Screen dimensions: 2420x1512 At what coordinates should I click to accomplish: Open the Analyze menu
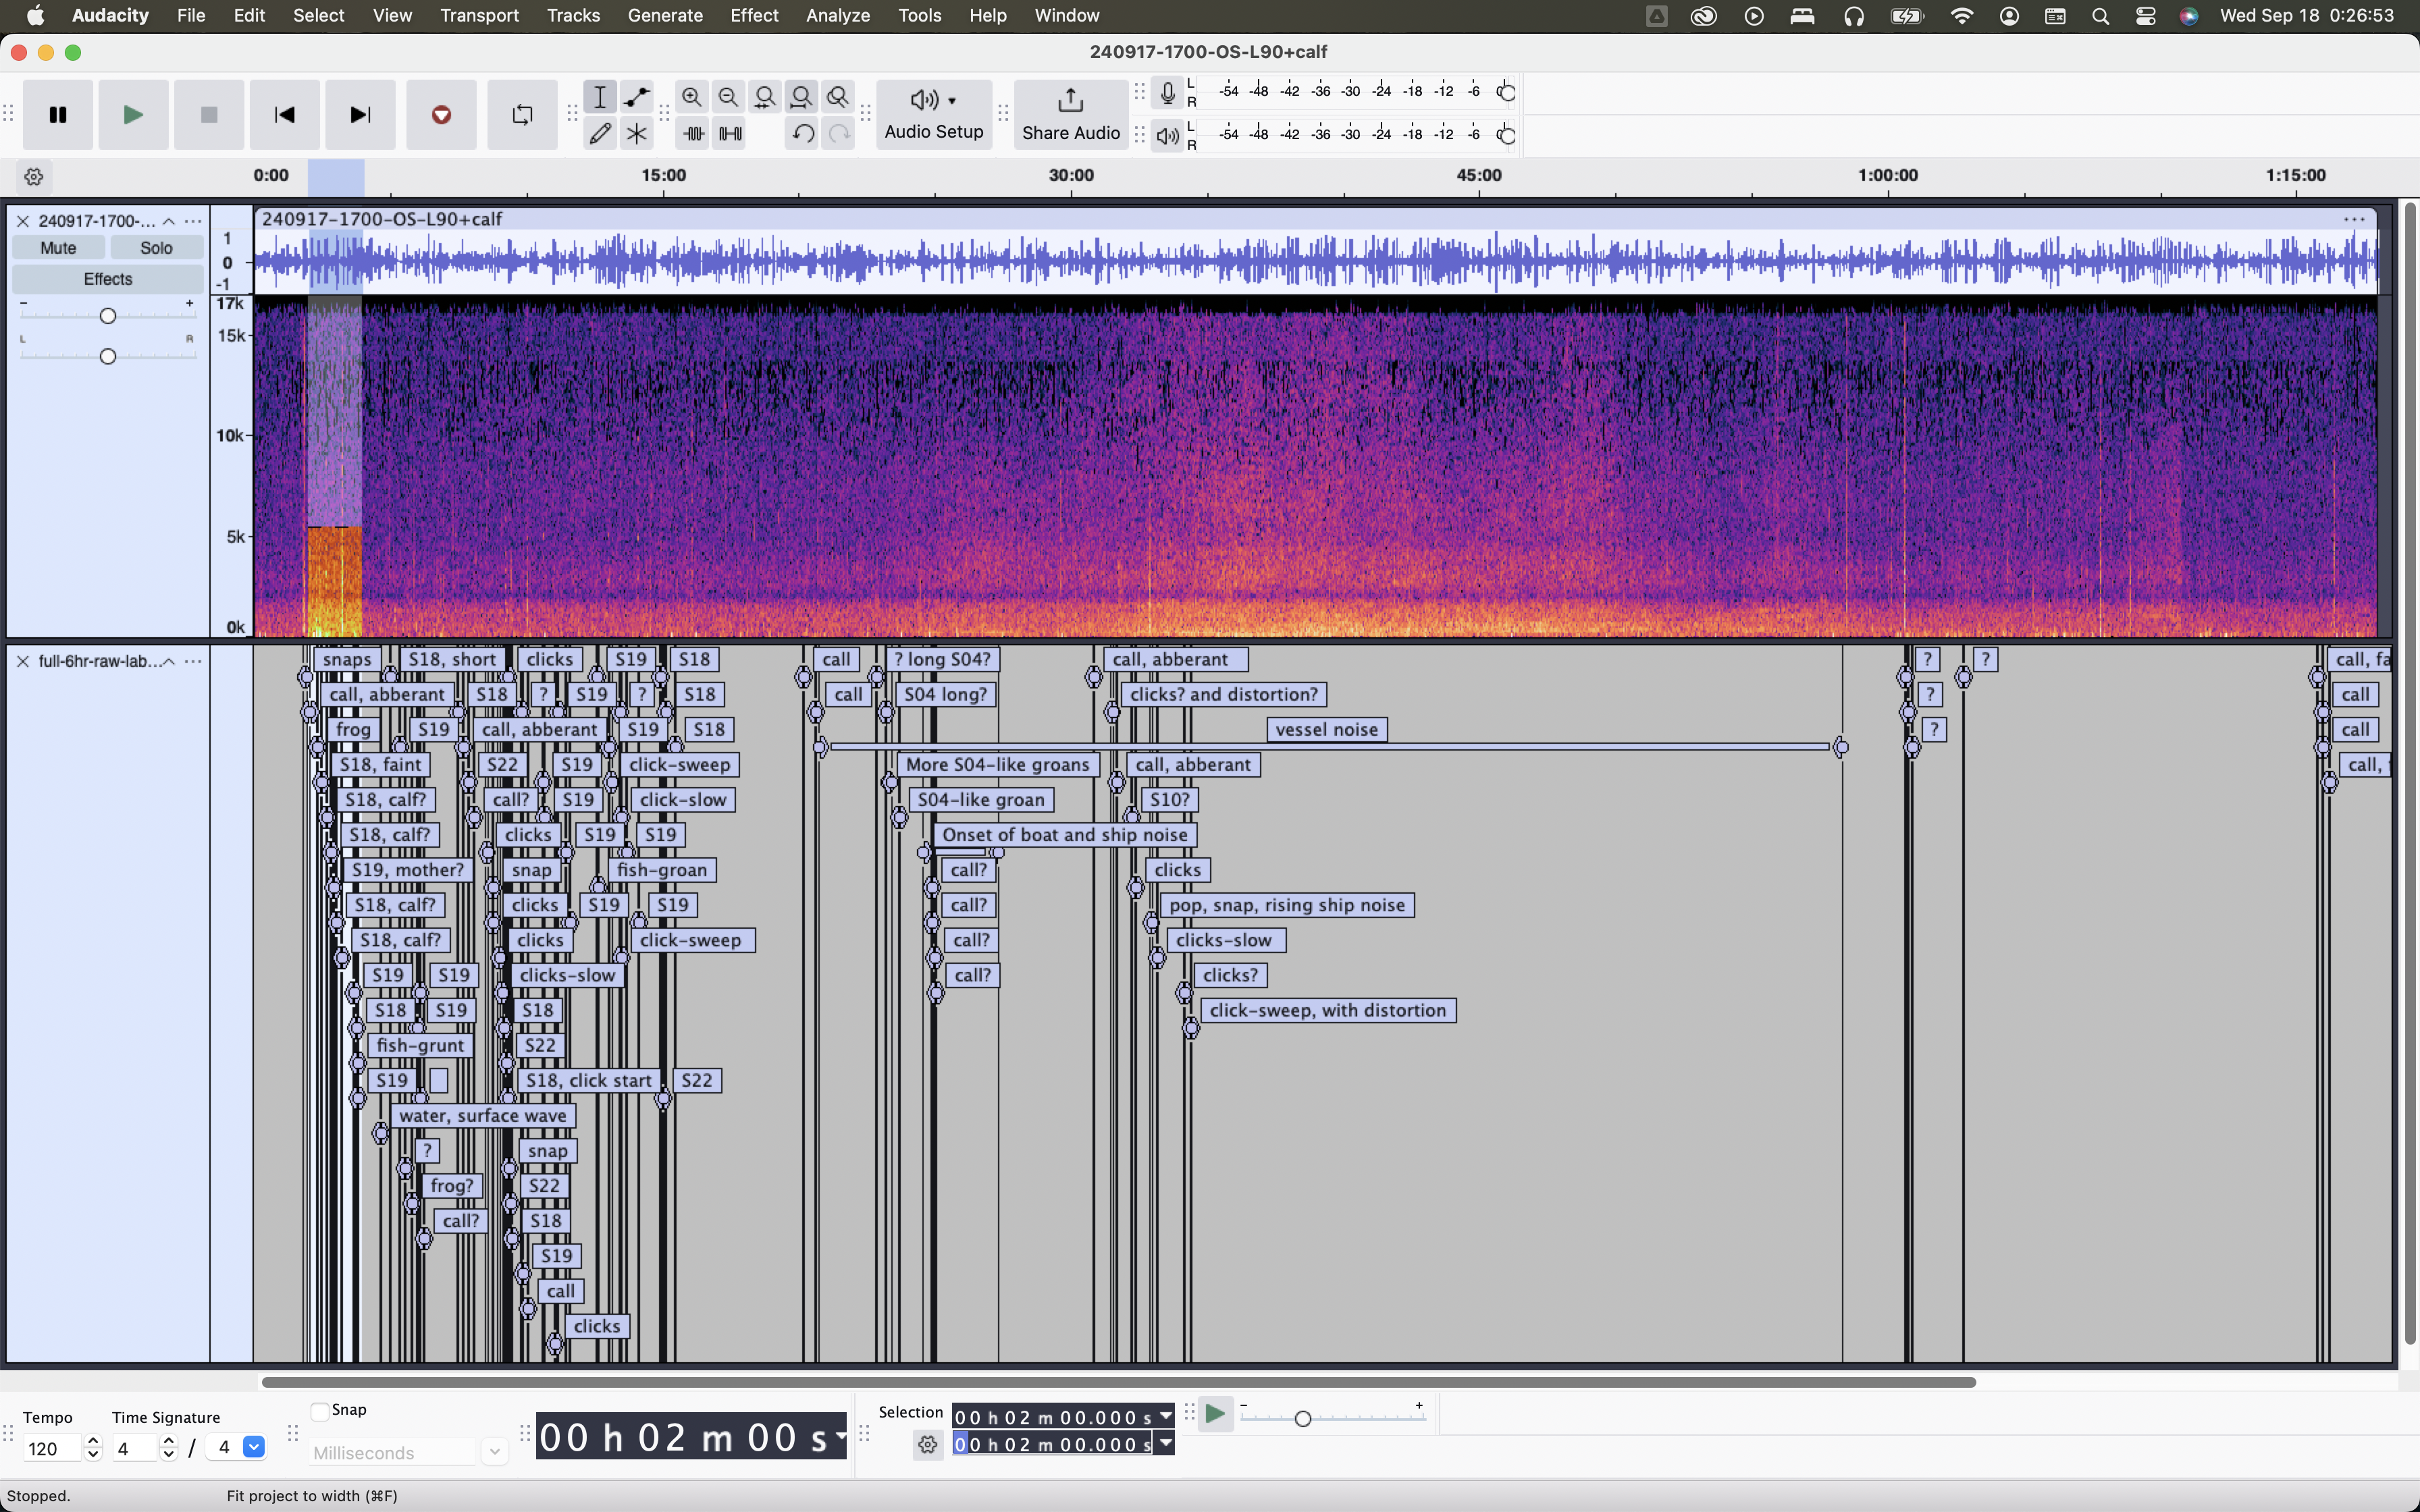(837, 16)
